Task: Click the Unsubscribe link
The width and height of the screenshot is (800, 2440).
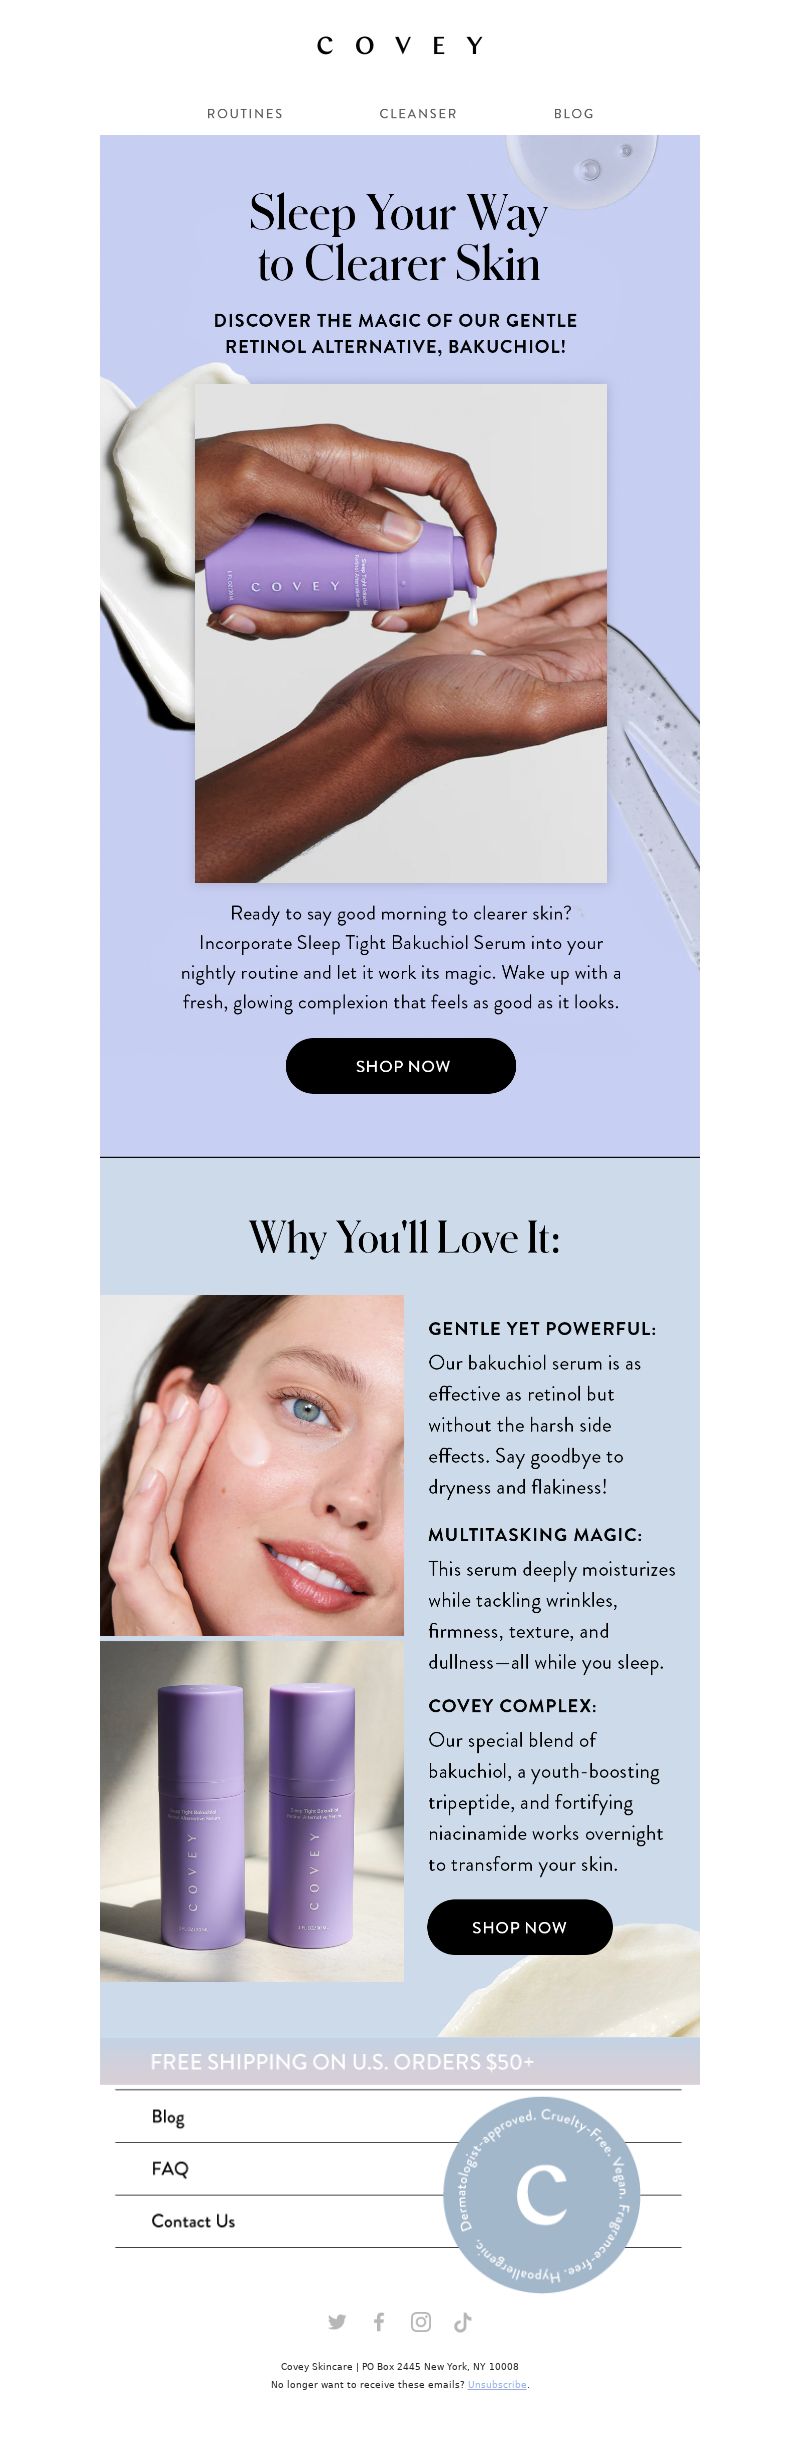Action: [497, 2385]
